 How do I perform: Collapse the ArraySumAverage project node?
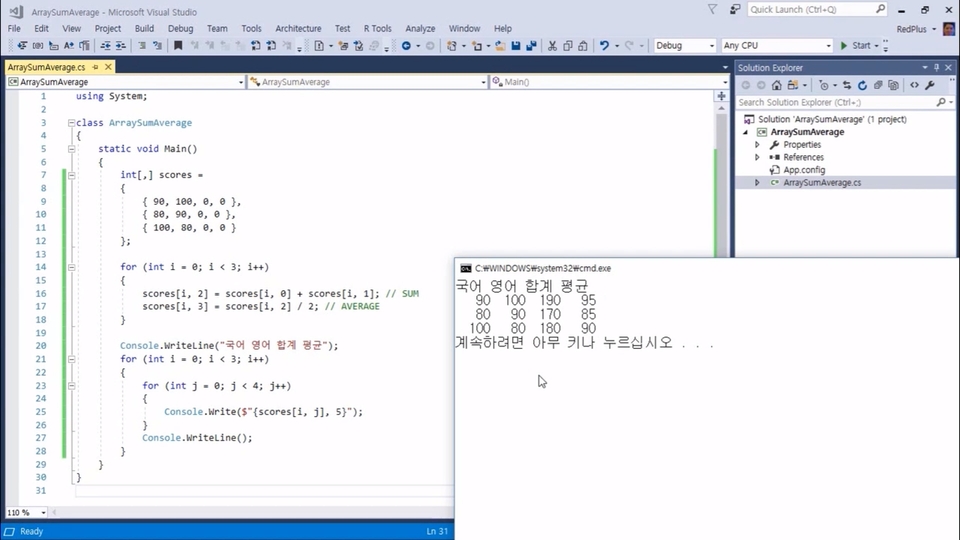click(x=746, y=132)
